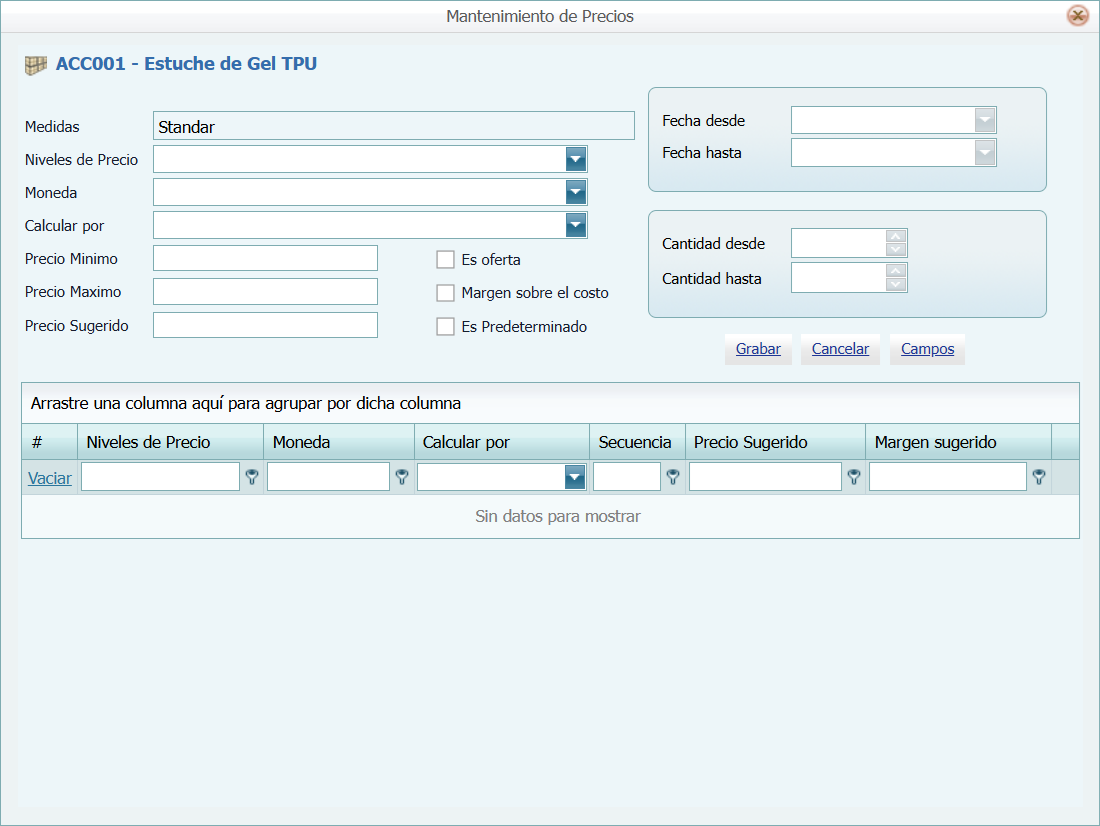Increase Cantidad desde with up spinner arrow

[896, 237]
